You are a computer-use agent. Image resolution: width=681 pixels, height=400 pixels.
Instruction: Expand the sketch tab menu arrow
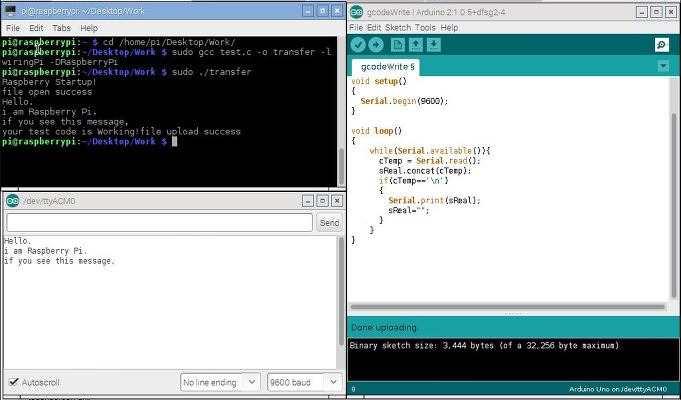click(663, 66)
